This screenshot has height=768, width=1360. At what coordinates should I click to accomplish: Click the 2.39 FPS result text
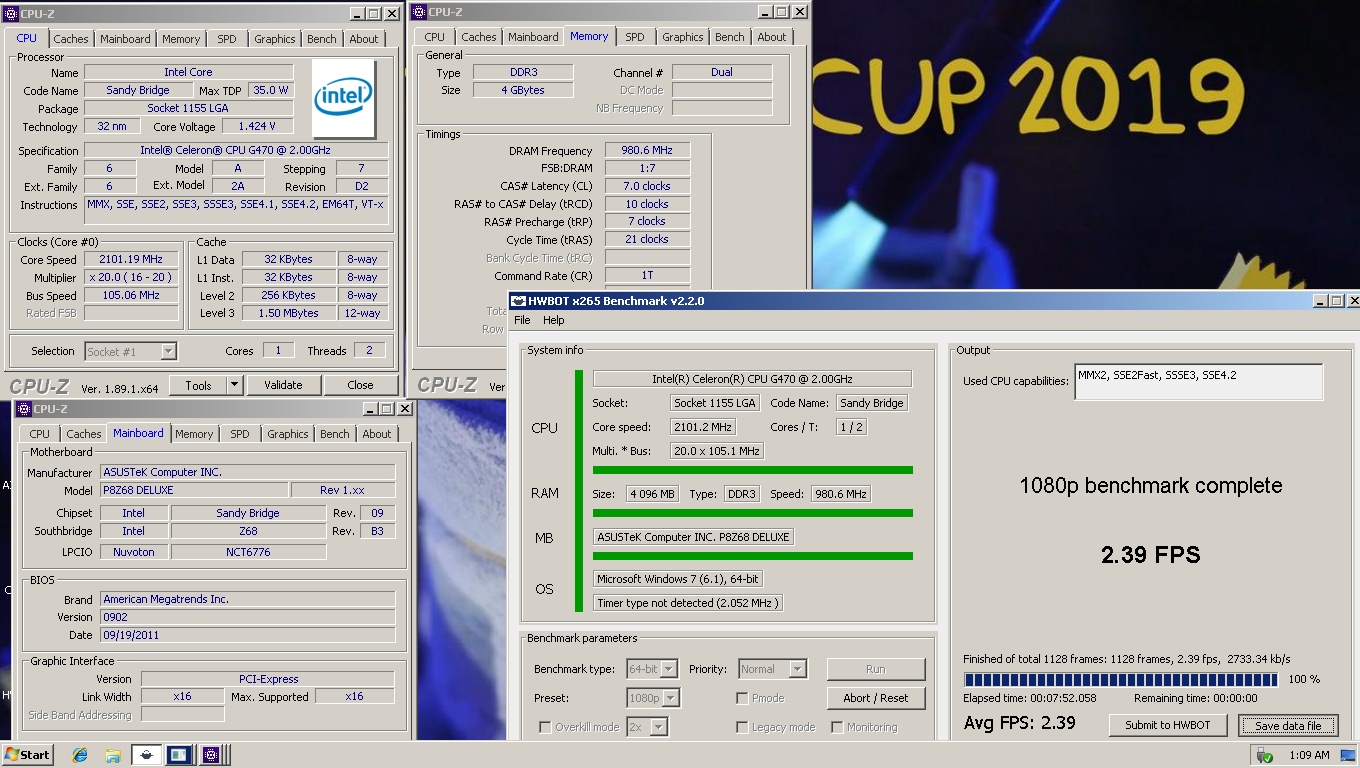(x=1150, y=555)
